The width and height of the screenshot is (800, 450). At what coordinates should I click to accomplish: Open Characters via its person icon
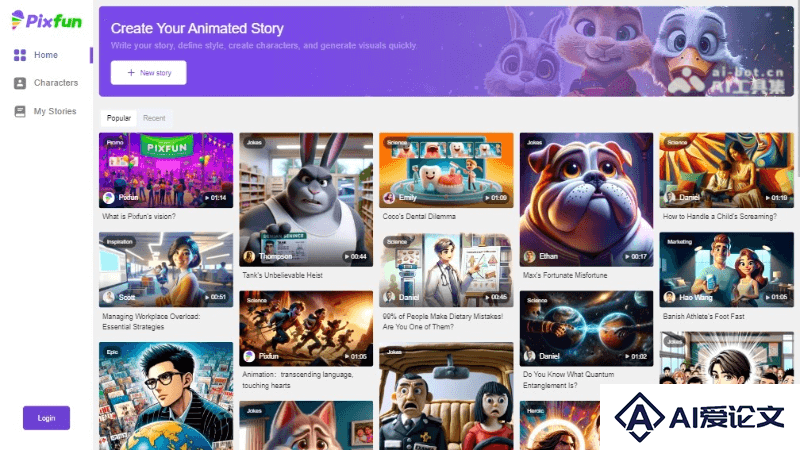coord(20,83)
